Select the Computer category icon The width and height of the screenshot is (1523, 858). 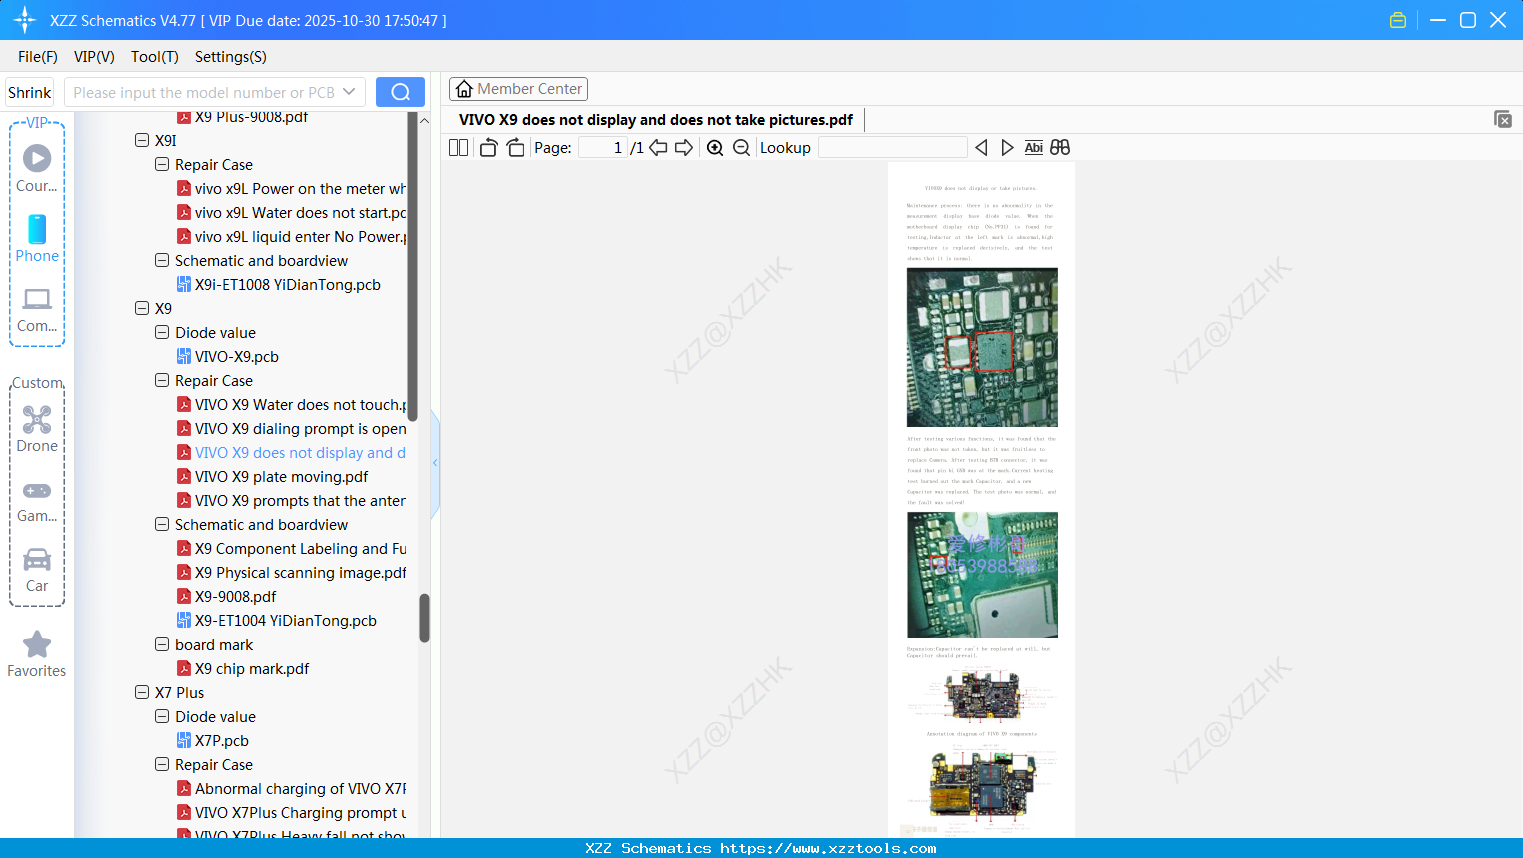(37, 309)
